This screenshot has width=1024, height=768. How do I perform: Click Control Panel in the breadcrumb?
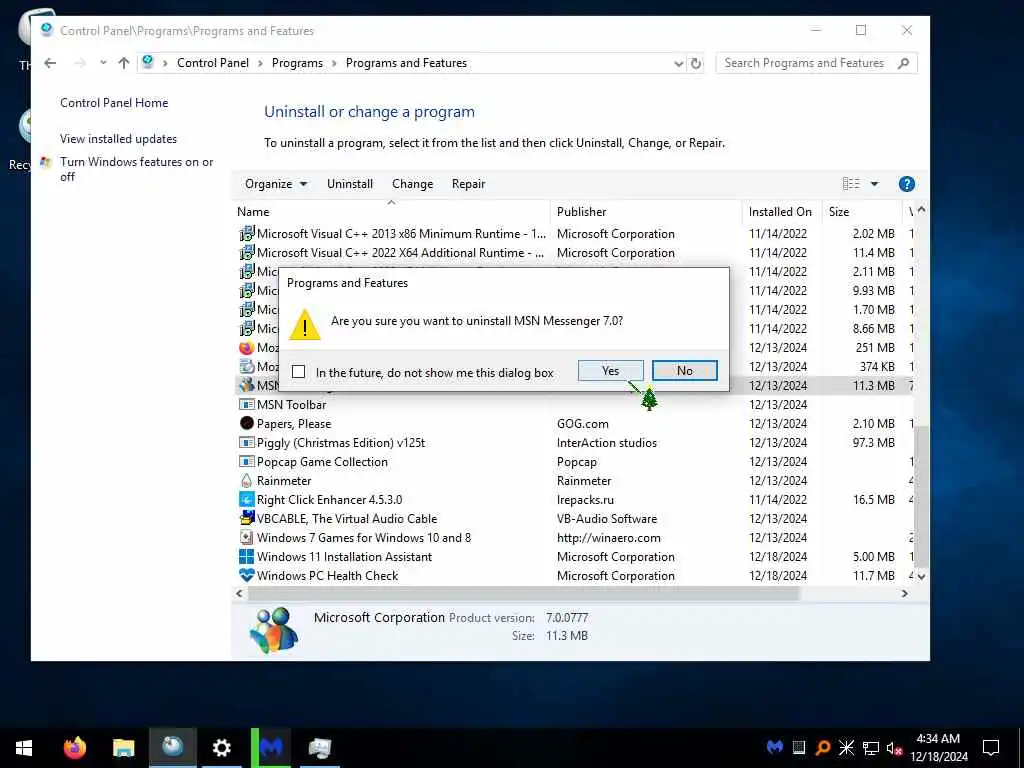(212, 63)
